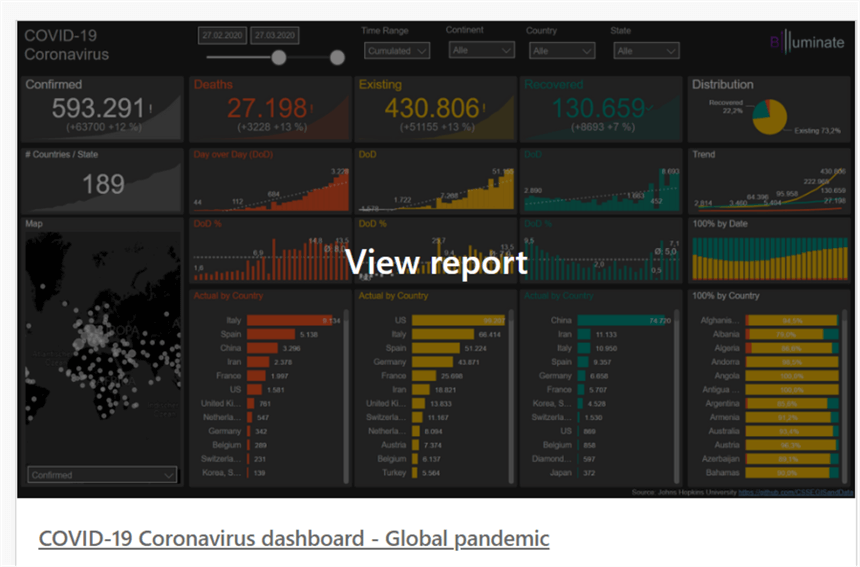This screenshot has width=860, height=567.
Task: Click the Bahamas row in 100% by Country
Action: tap(770, 473)
